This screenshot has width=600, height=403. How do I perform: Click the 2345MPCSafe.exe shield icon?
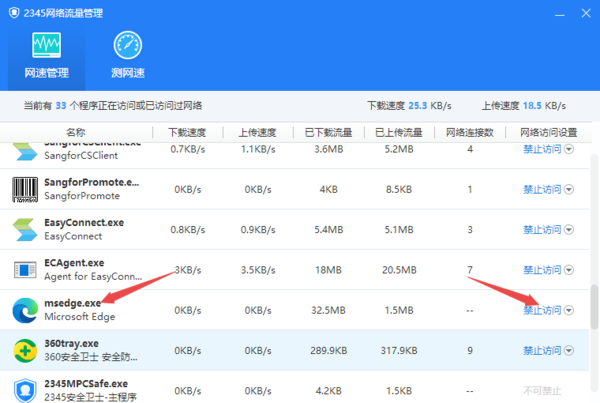point(24,389)
